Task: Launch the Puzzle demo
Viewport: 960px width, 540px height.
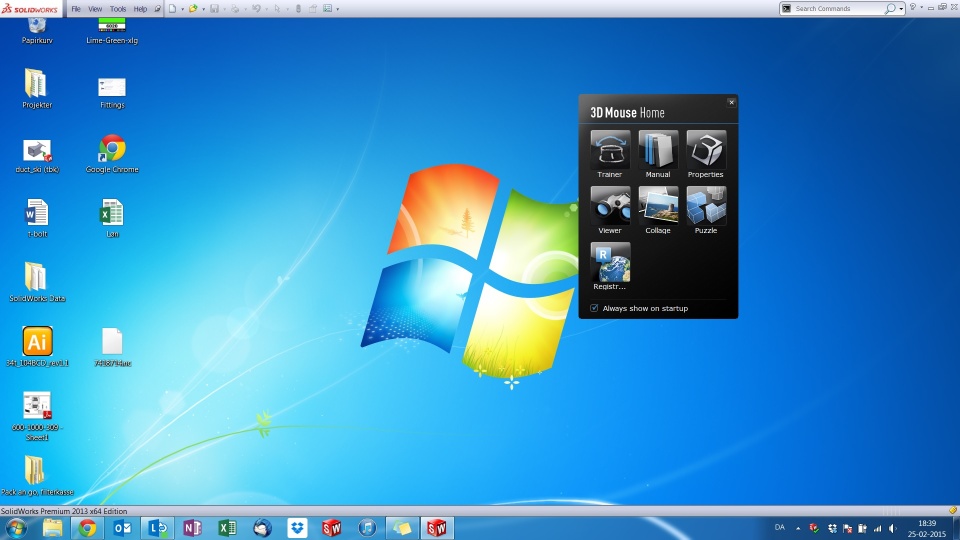Action: 706,210
